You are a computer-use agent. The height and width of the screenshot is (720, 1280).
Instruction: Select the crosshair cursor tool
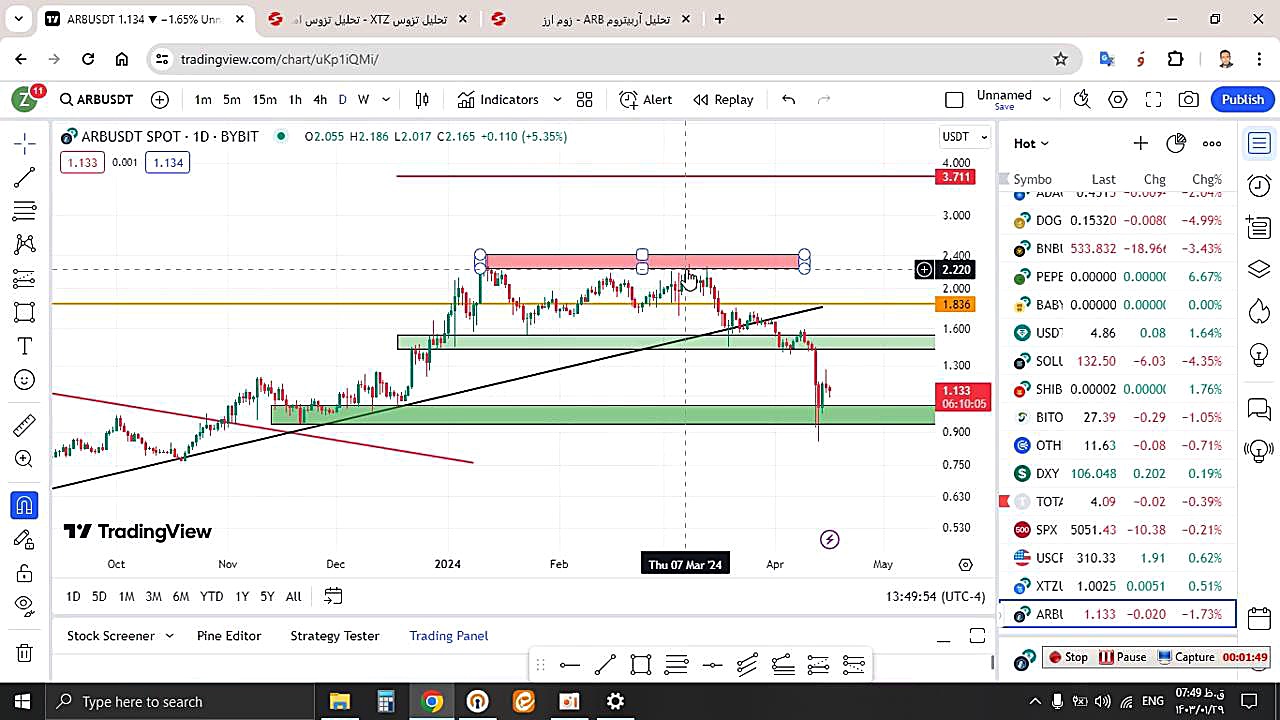[x=25, y=144]
